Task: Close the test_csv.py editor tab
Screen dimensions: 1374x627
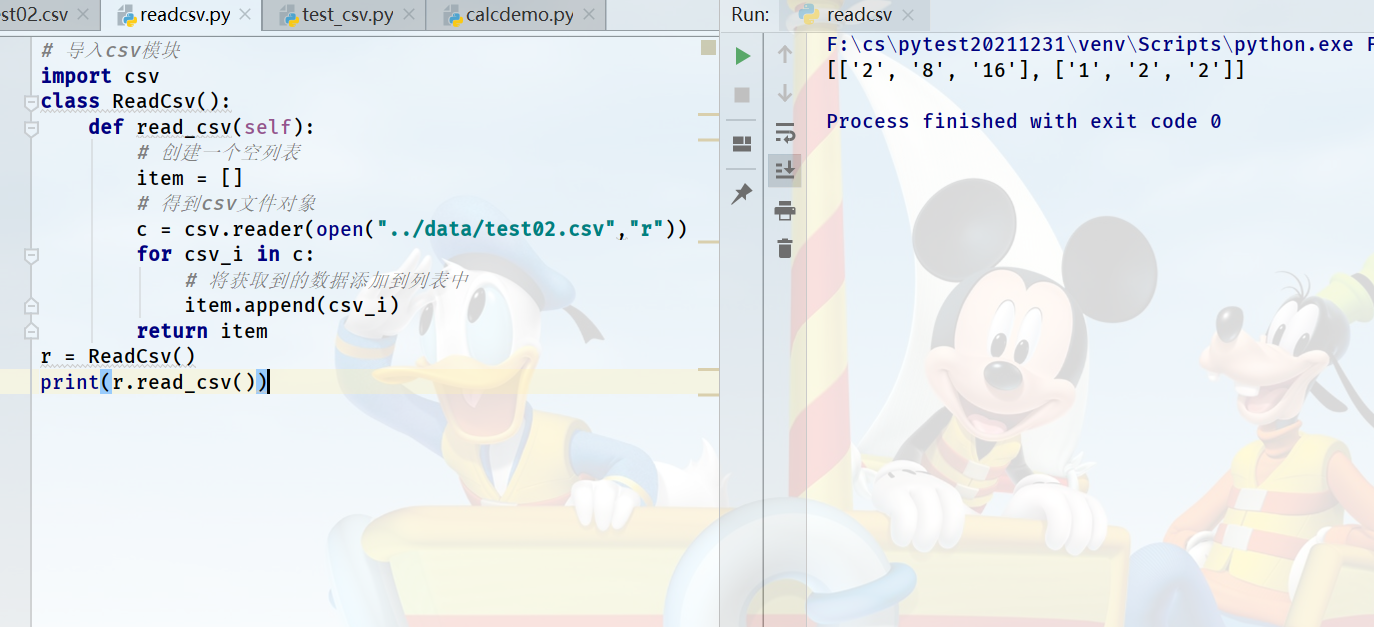Action: [409, 15]
